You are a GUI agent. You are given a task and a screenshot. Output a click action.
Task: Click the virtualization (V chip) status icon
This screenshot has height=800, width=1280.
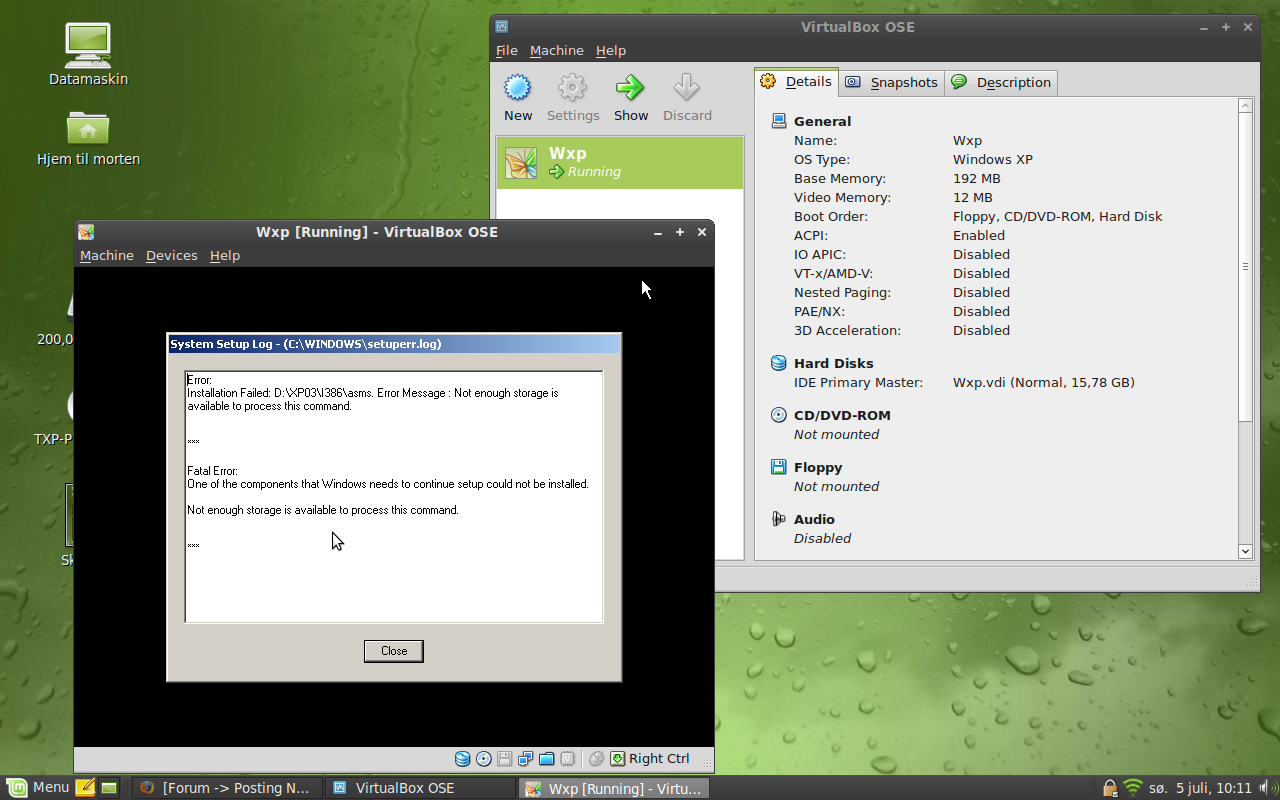568,759
